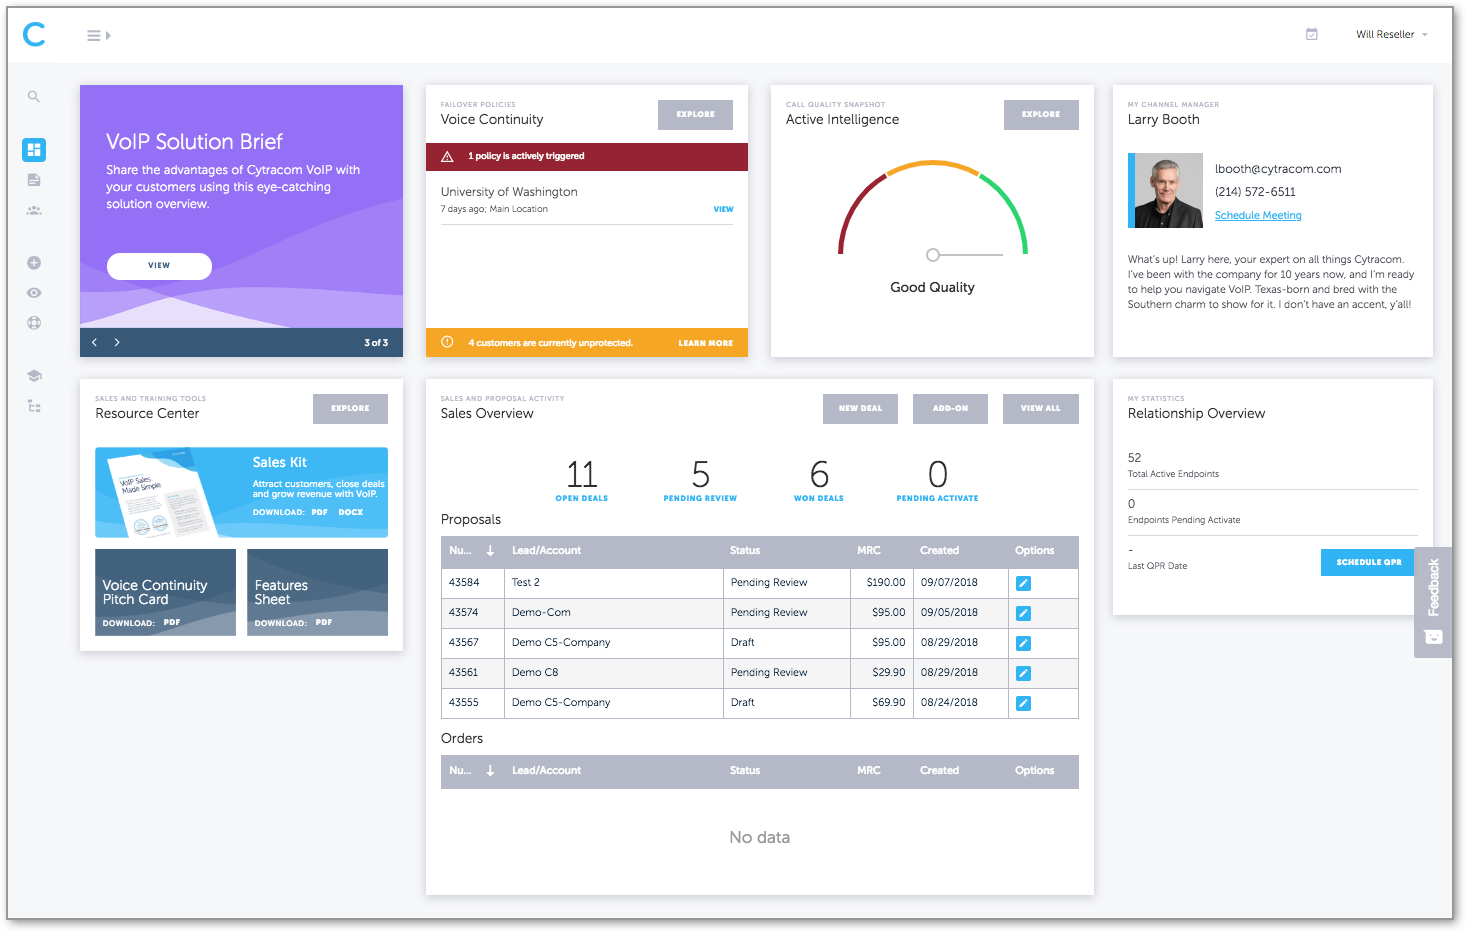The height and width of the screenshot is (932, 1466).
Task: Click Larry Booth's profile photo
Action: (1168, 191)
